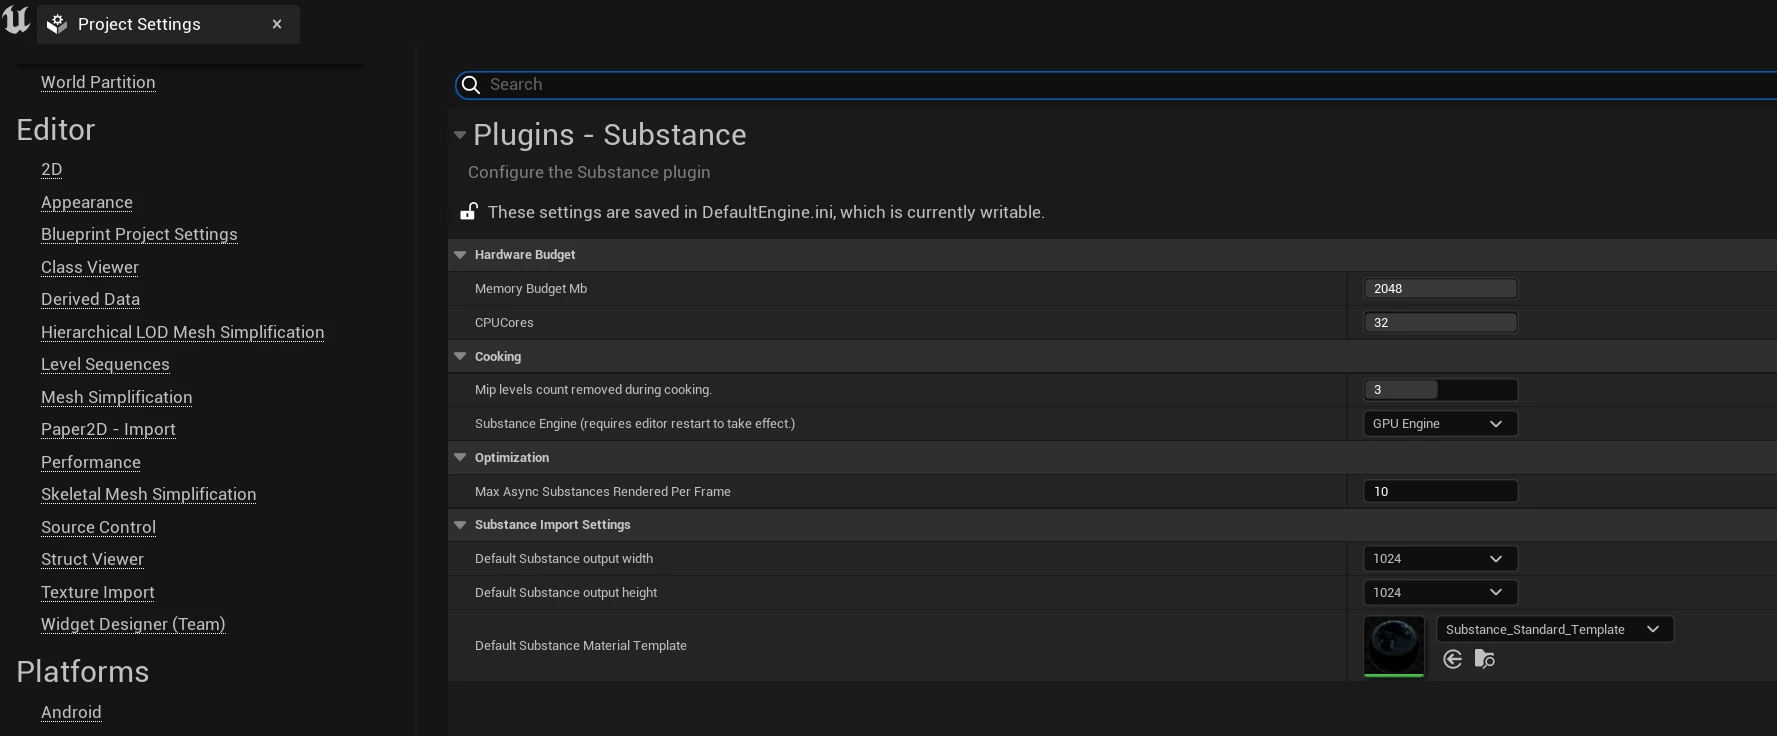Collapse the Hardware Budget category
This screenshot has width=1777, height=736.
(460, 255)
